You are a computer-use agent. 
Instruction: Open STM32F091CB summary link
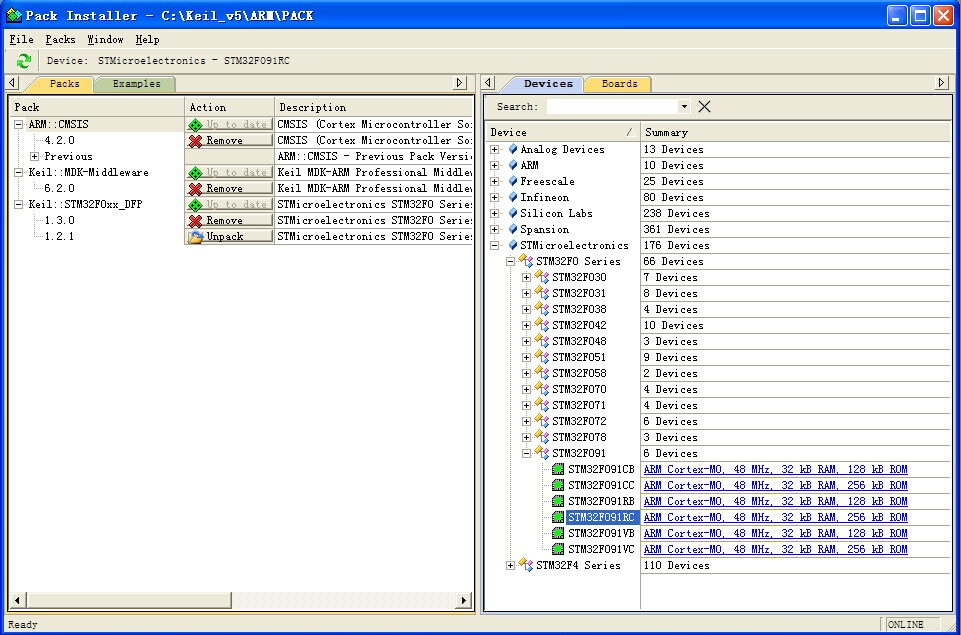[775, 469]
